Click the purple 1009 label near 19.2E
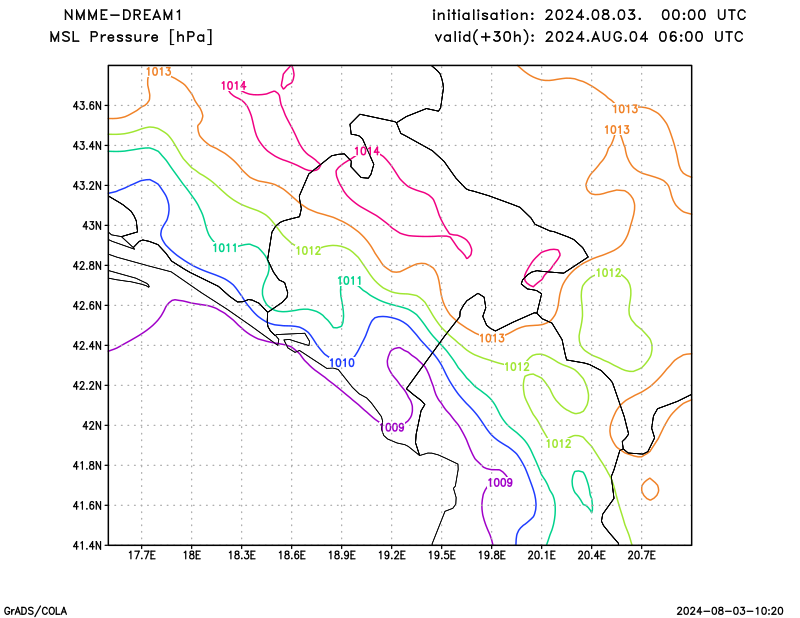This screenshot has width=800, height=618. 392,427
